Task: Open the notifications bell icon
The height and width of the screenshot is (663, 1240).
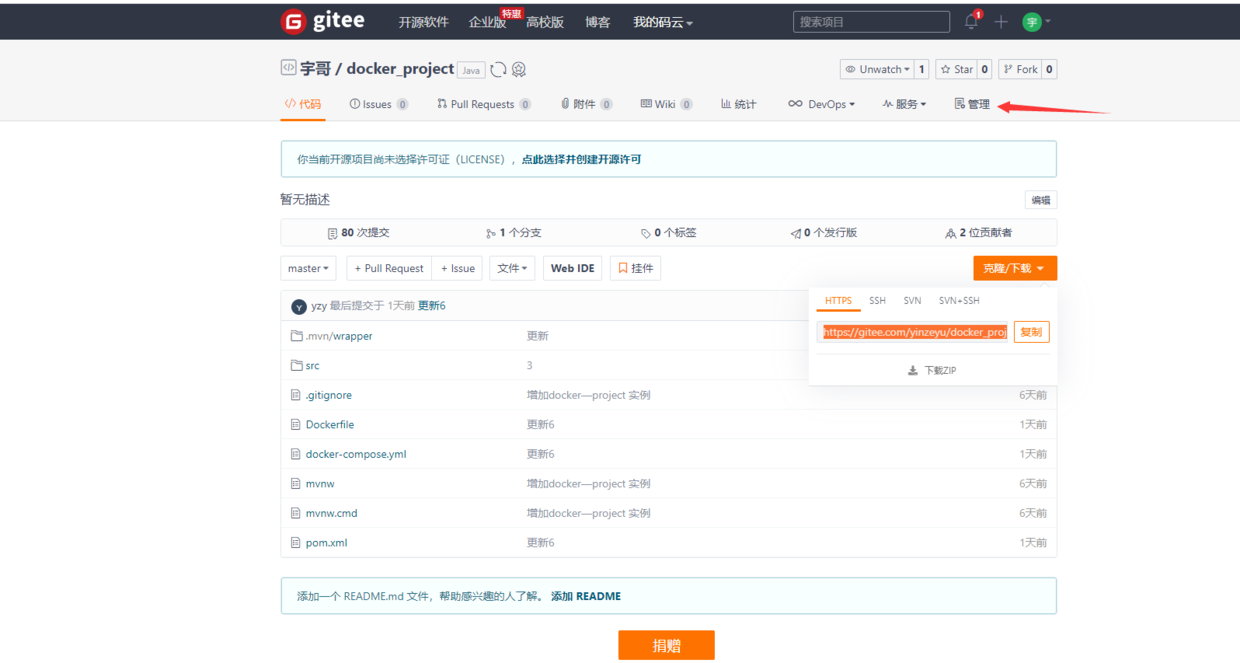Action: coord(971,21)
